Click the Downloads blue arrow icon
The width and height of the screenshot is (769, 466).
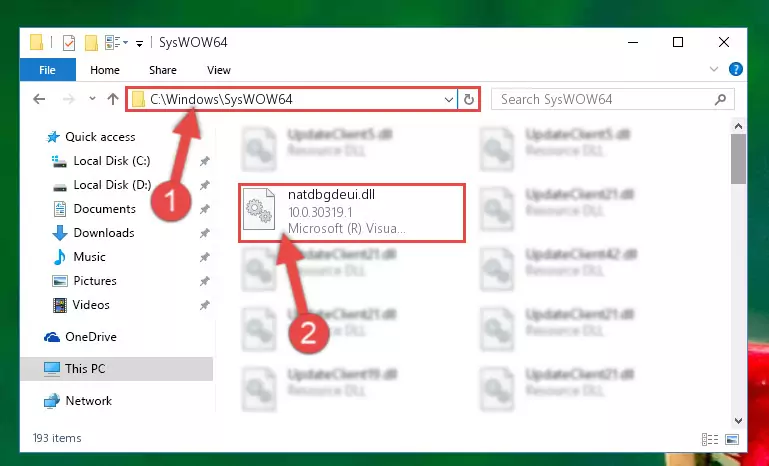click(60, 233)
